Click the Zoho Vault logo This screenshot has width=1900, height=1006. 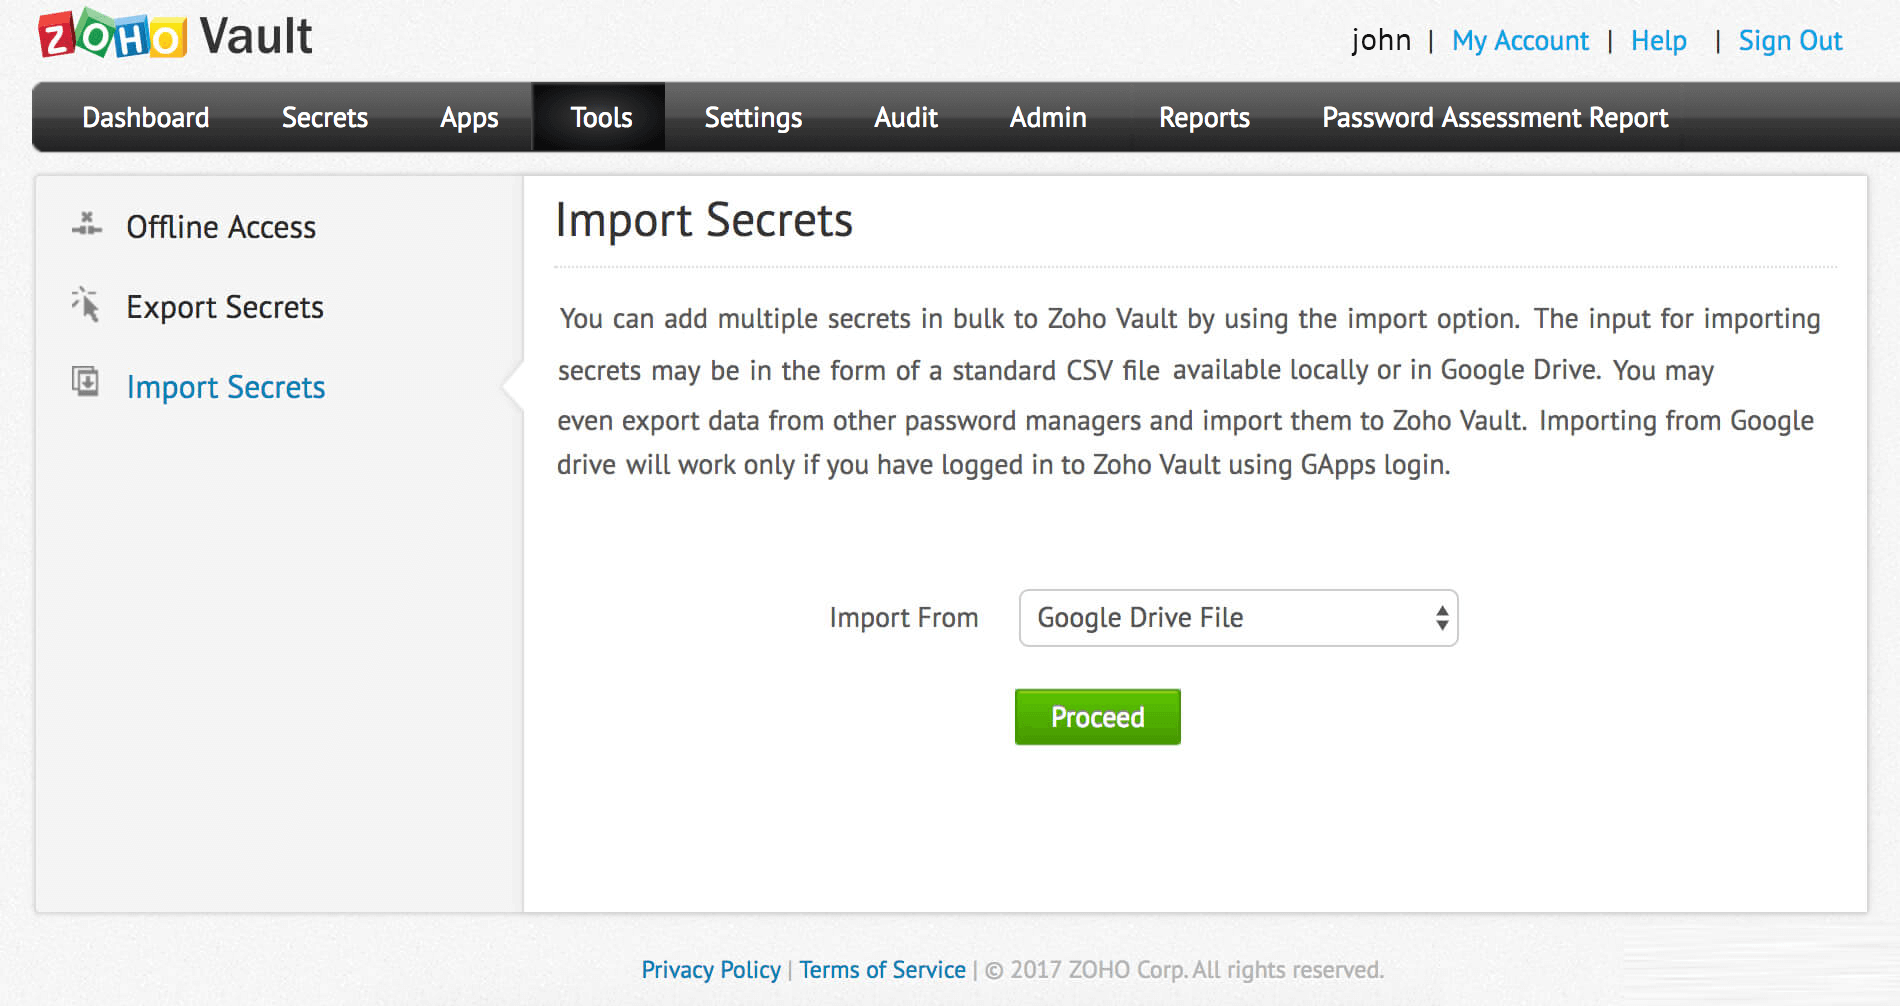tap(175, 36)
